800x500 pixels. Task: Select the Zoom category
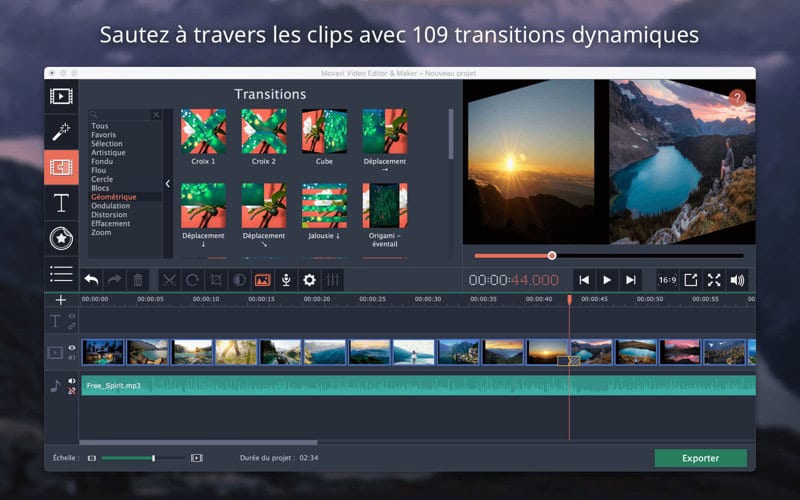pyautogui.click(x=101, y=232)
